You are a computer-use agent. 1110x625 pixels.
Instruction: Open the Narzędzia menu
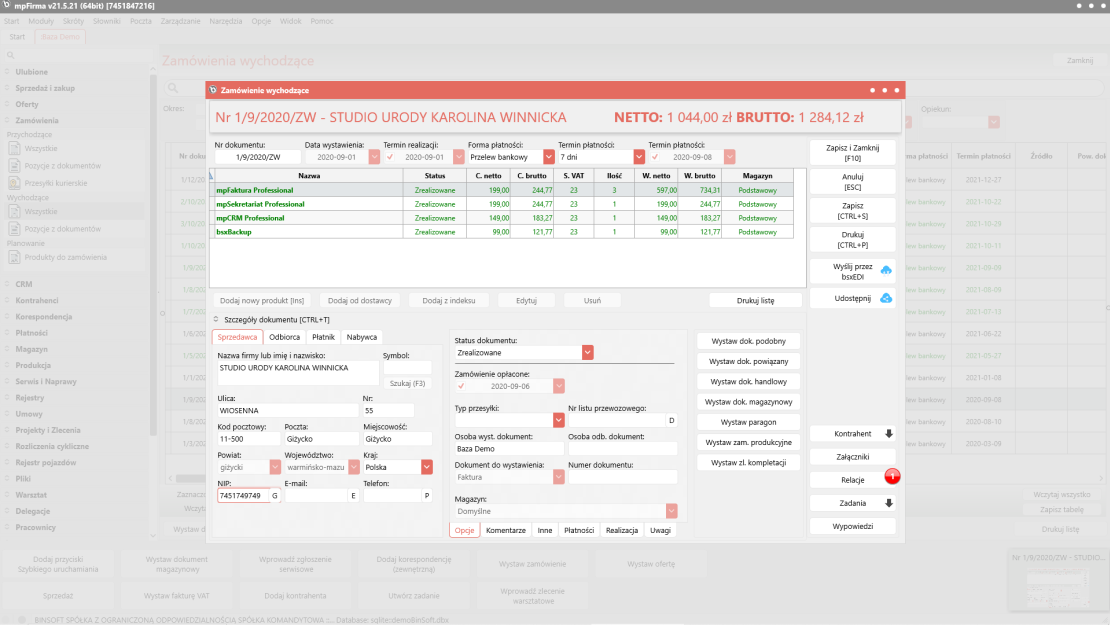(x=226, y=21)
